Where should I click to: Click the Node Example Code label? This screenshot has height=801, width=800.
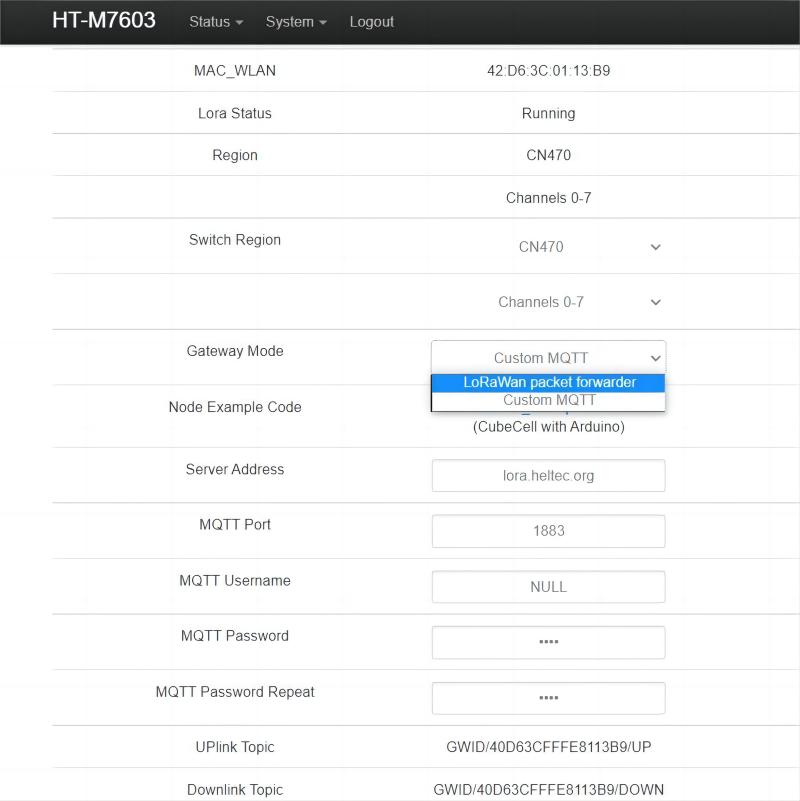coord(235,407)
